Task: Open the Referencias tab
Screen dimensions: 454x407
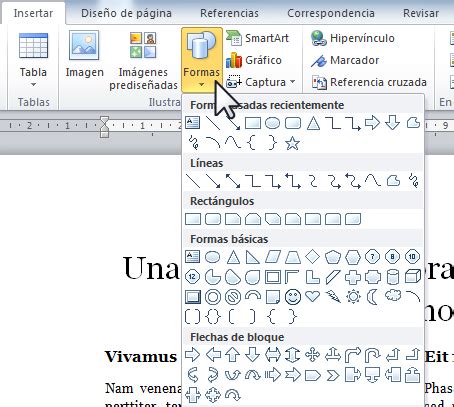Action: click(x=229, y=13)
